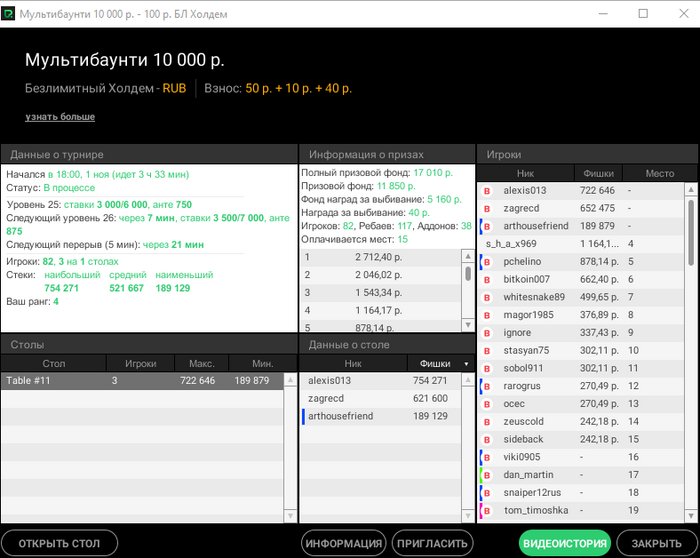Click the ЗАКРЫТЬ button
The image size is (700, 558).
coord(656,543)
